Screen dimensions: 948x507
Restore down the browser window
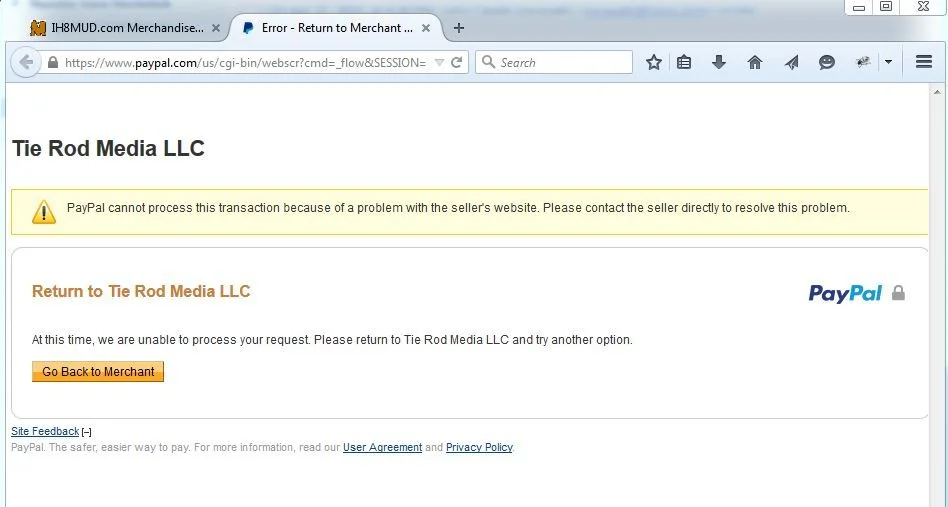pos(886,7)
